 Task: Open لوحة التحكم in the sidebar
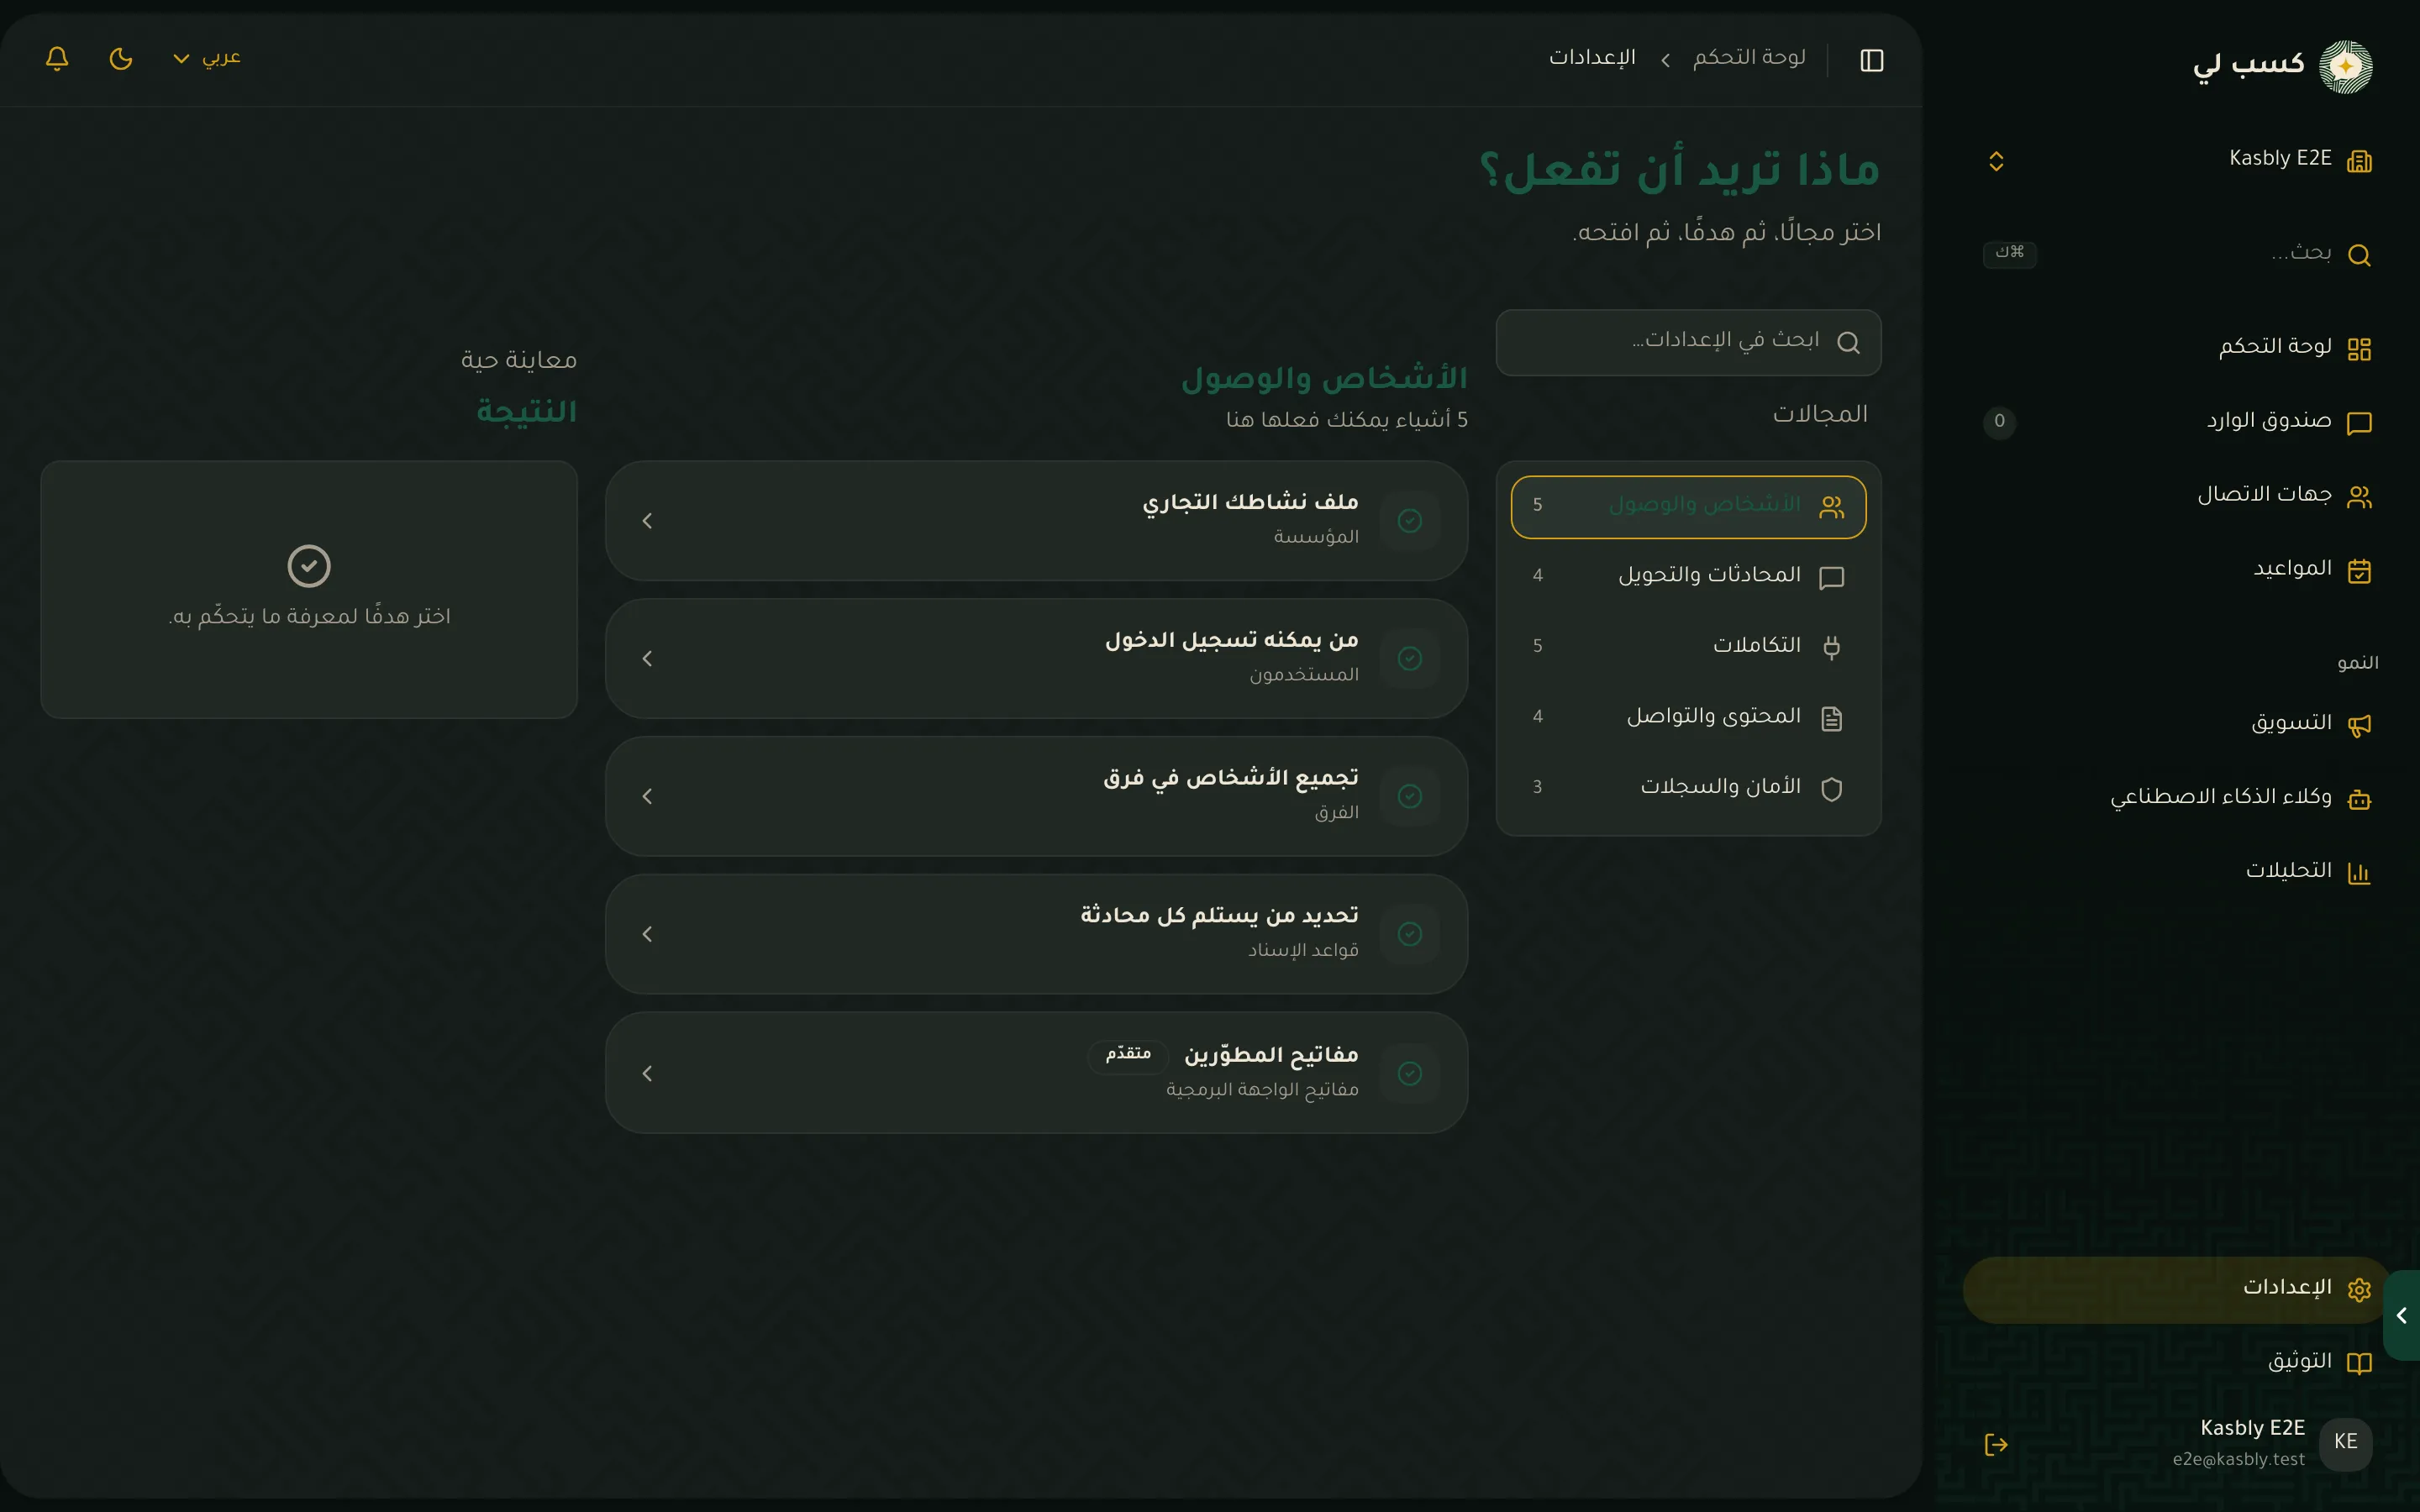point(2178,347)
